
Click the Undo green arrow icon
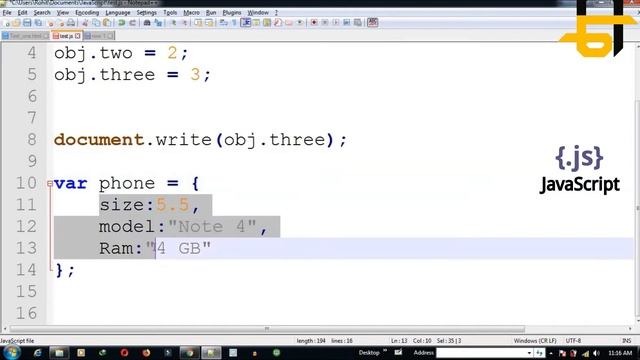click(x=121, y=23)
